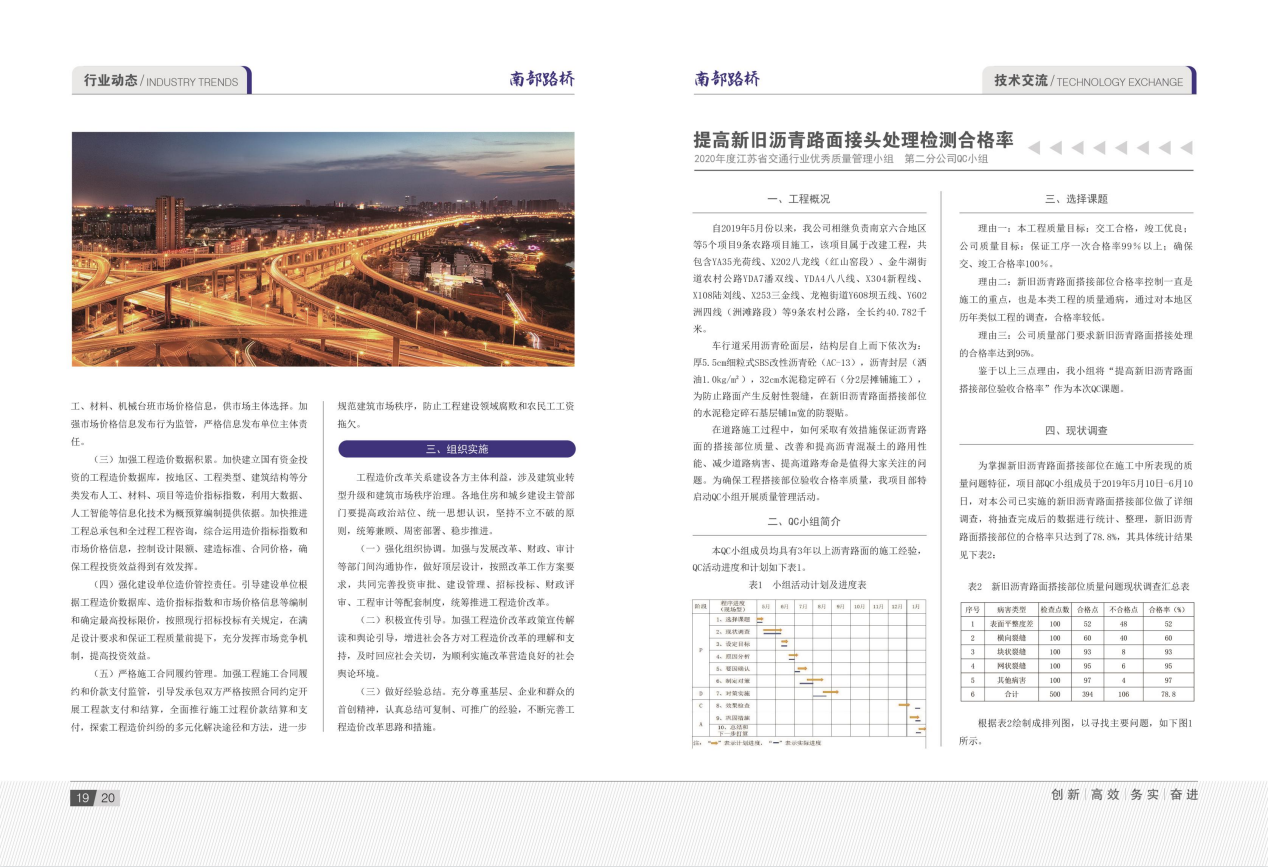The width and height of the screenshot is (1268, 867).
Task: Select the article title '提高新旧沥青路面接头处理检测合格率'
Action: pos(853,141)
